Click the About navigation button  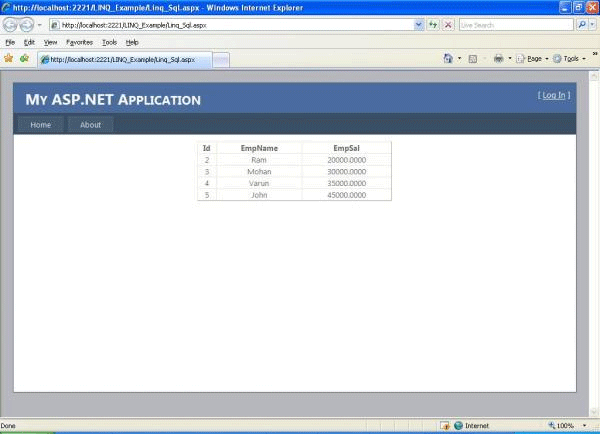click(x=90, y=125)
